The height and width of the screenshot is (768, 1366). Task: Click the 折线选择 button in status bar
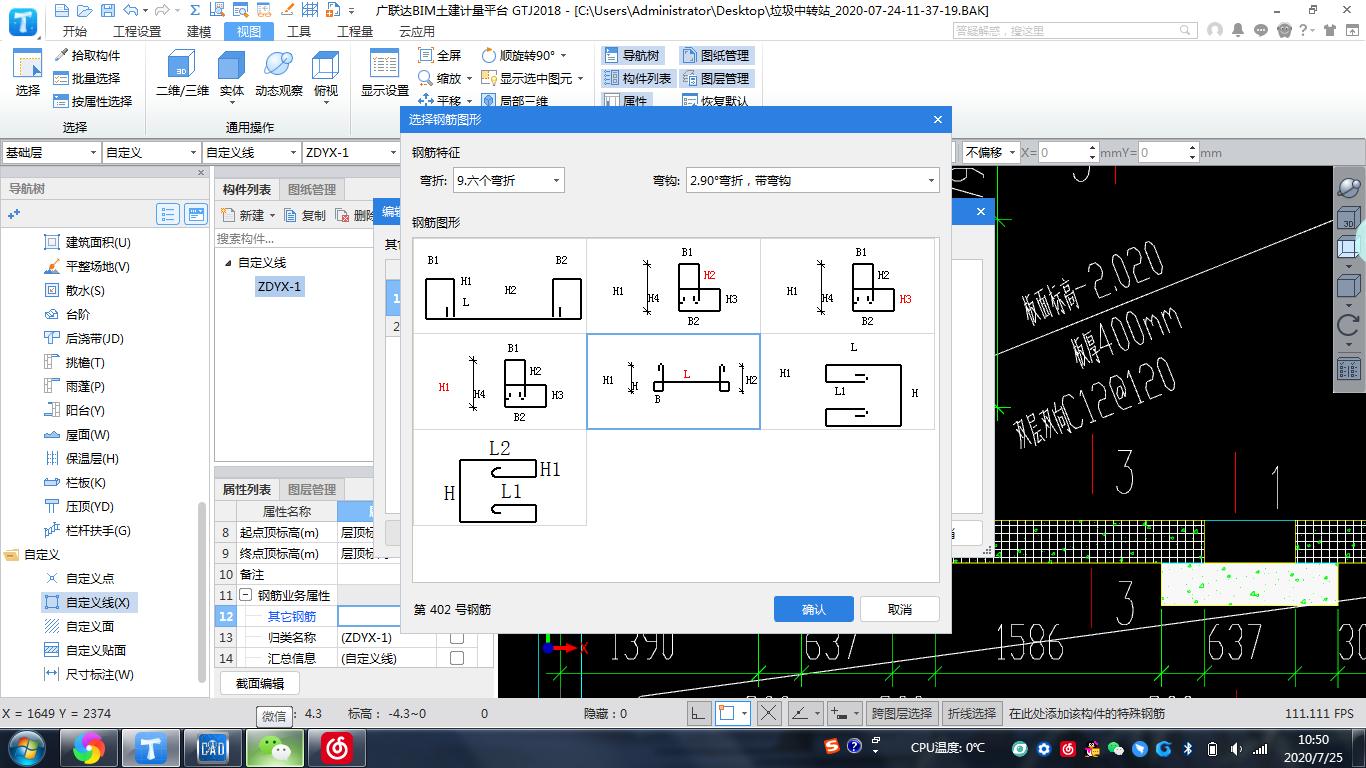[x=973, y=713]
